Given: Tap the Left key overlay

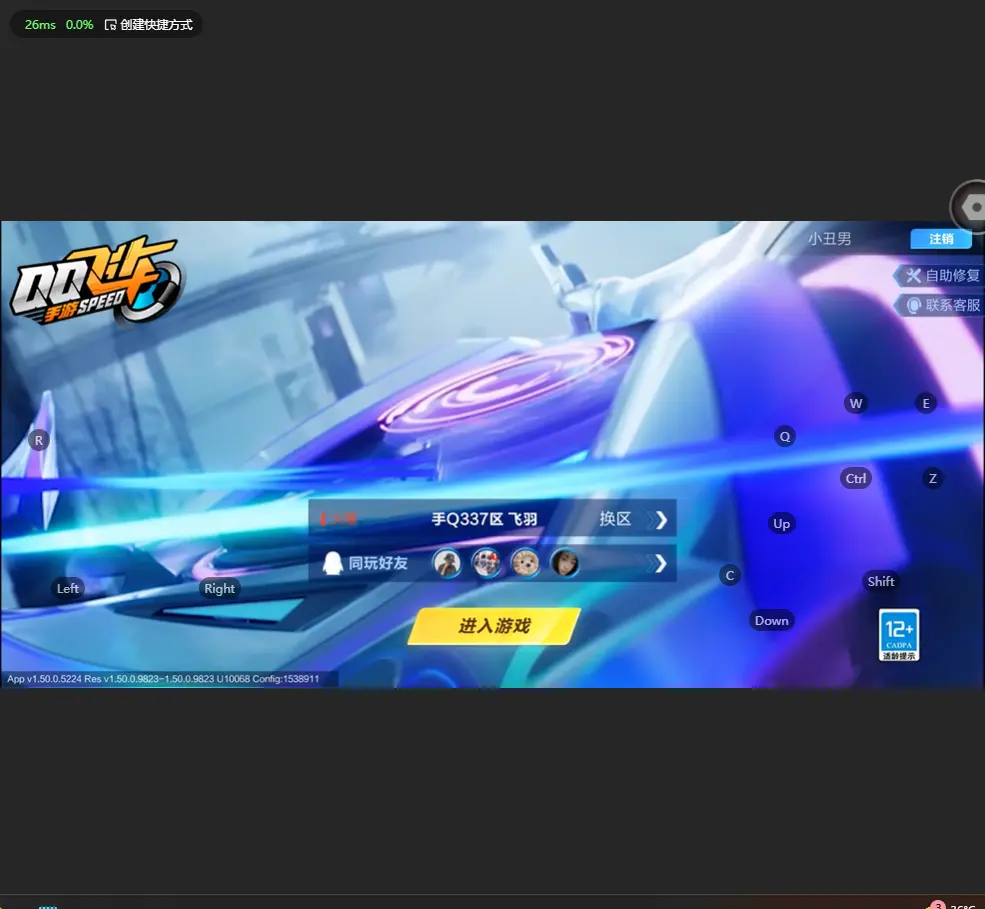Looking at the screenshot, I should pyautogui.click(x=68, y=589).
